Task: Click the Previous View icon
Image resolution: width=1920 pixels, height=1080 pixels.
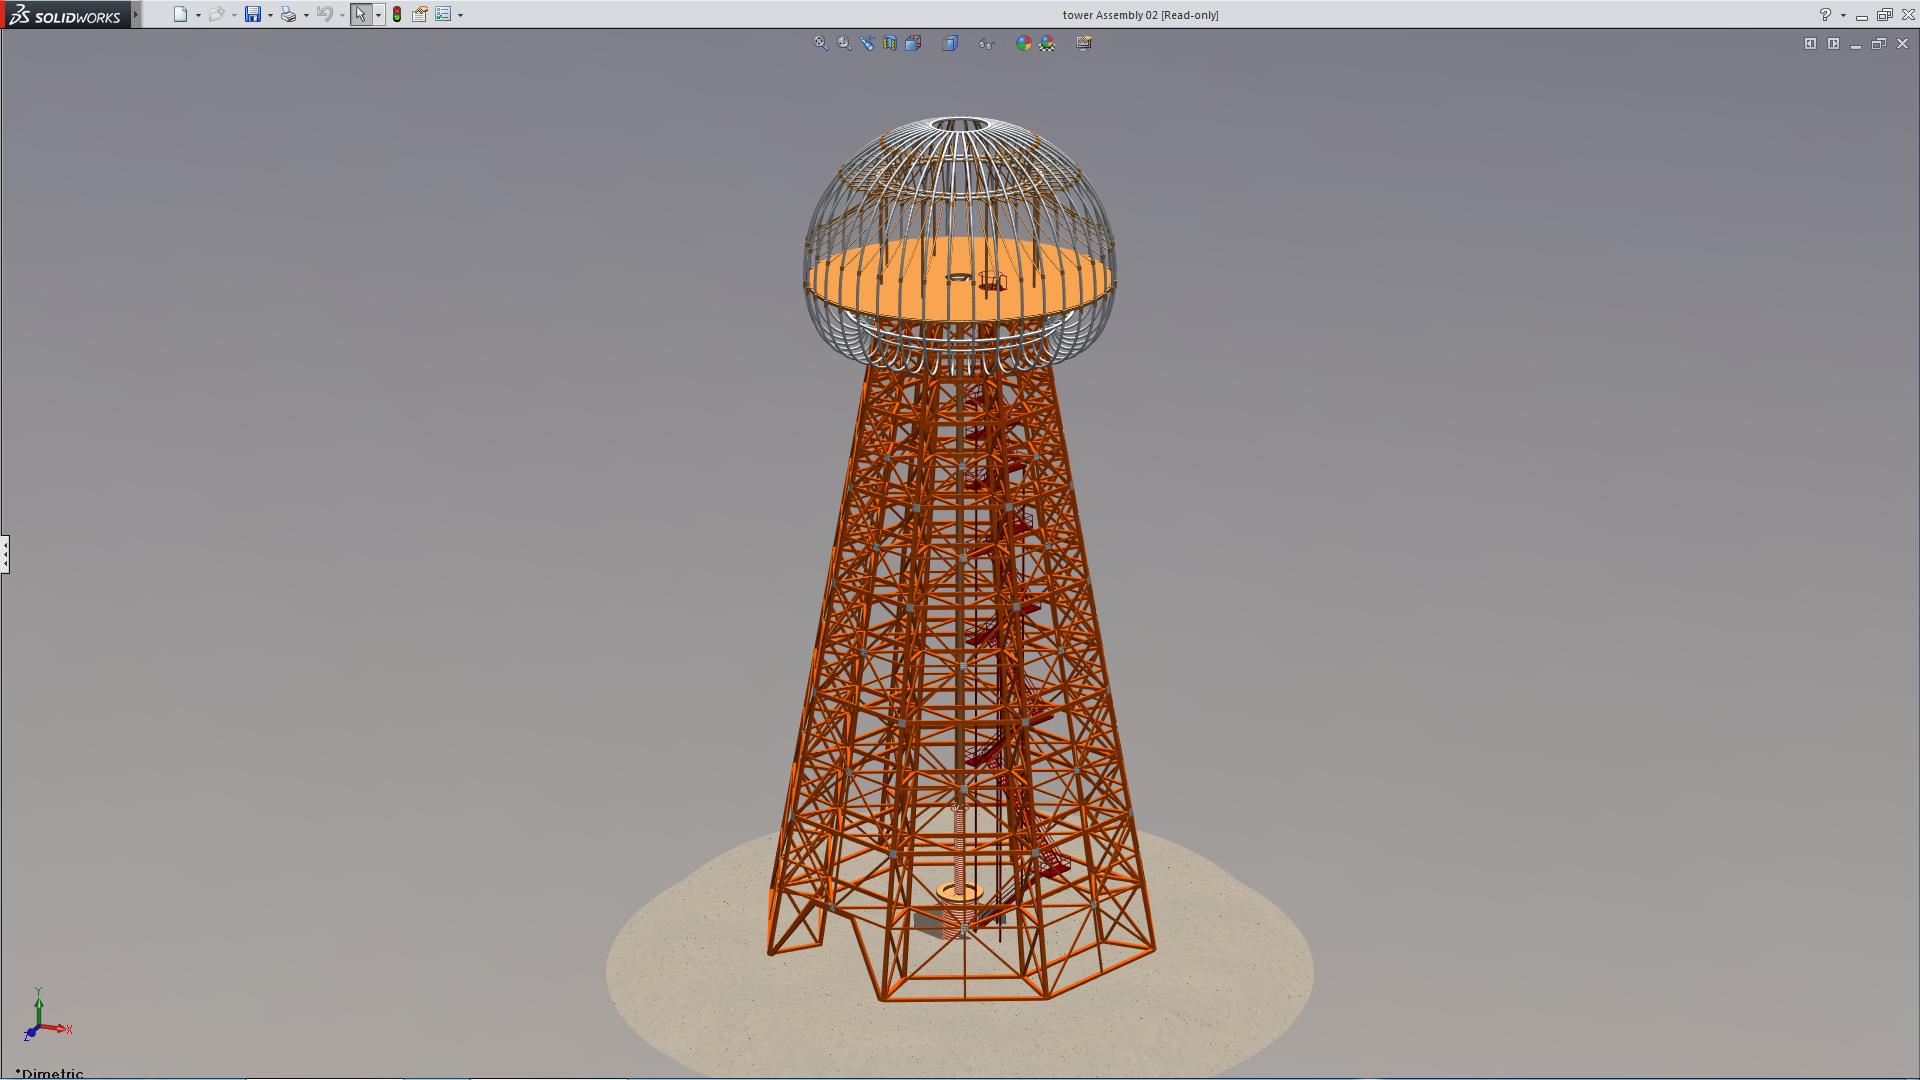Action: click(x=867, y=43)
